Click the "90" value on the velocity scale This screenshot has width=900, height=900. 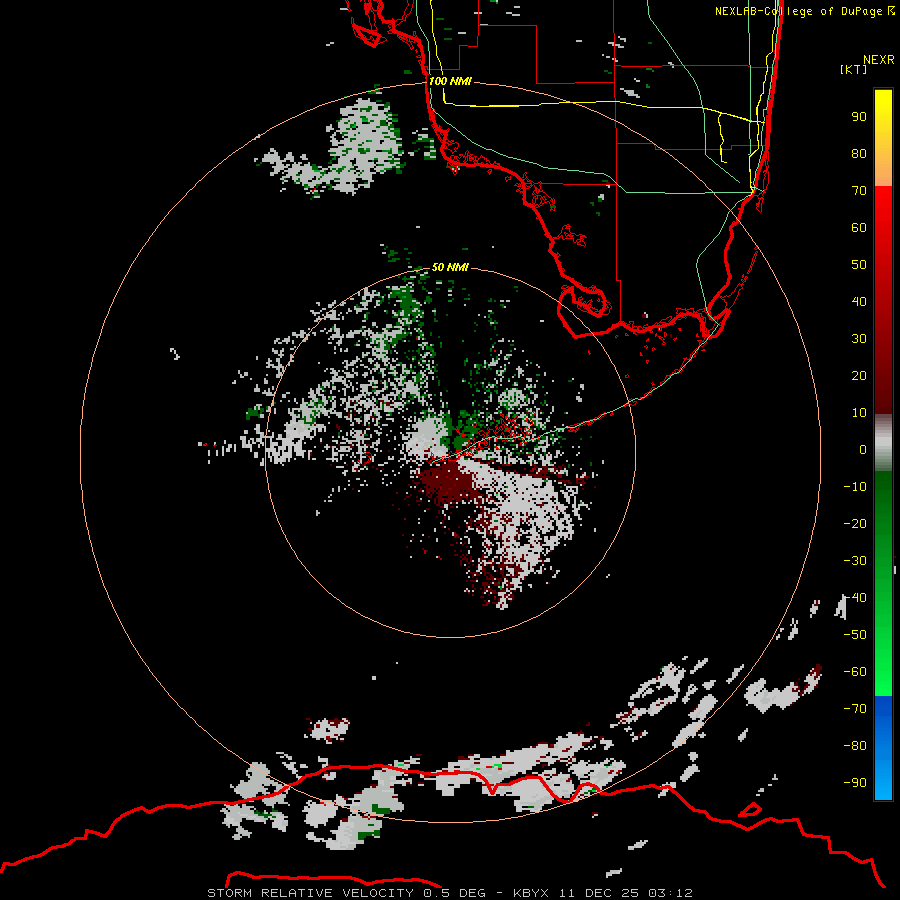pos(859,117)
